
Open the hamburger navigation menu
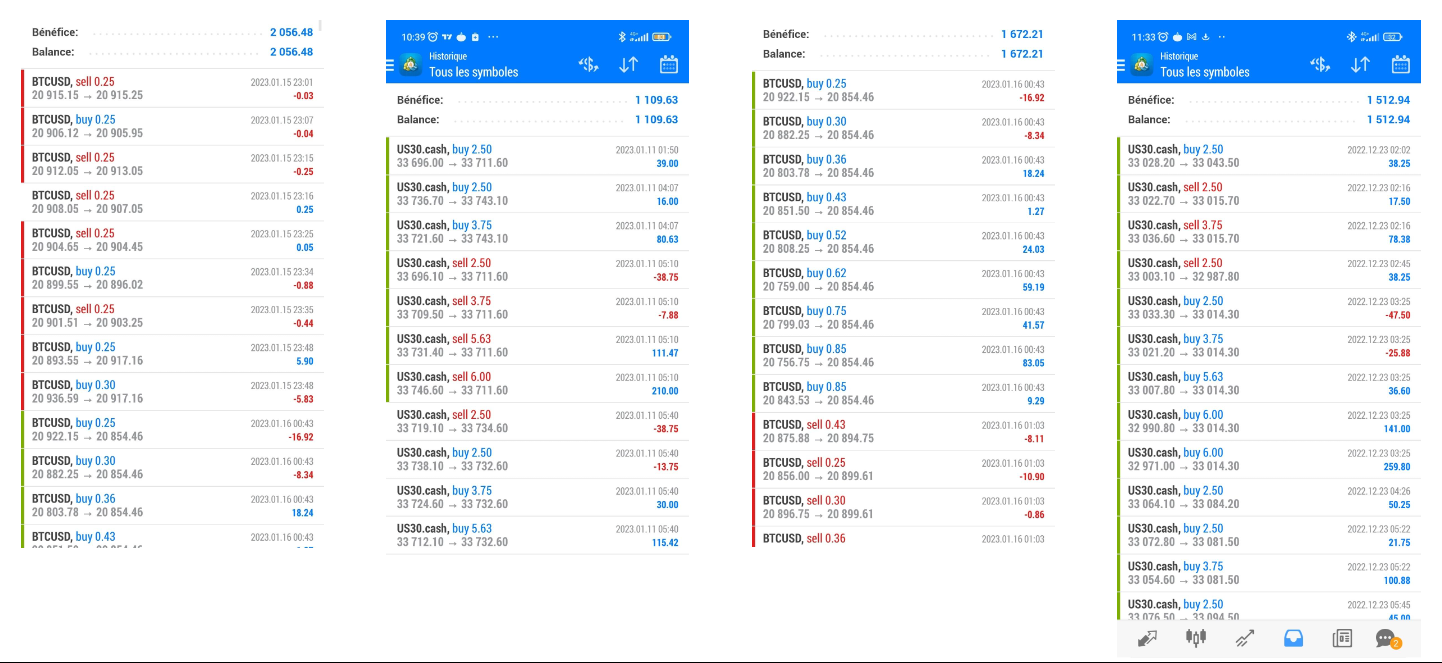[x=390, y=66]
